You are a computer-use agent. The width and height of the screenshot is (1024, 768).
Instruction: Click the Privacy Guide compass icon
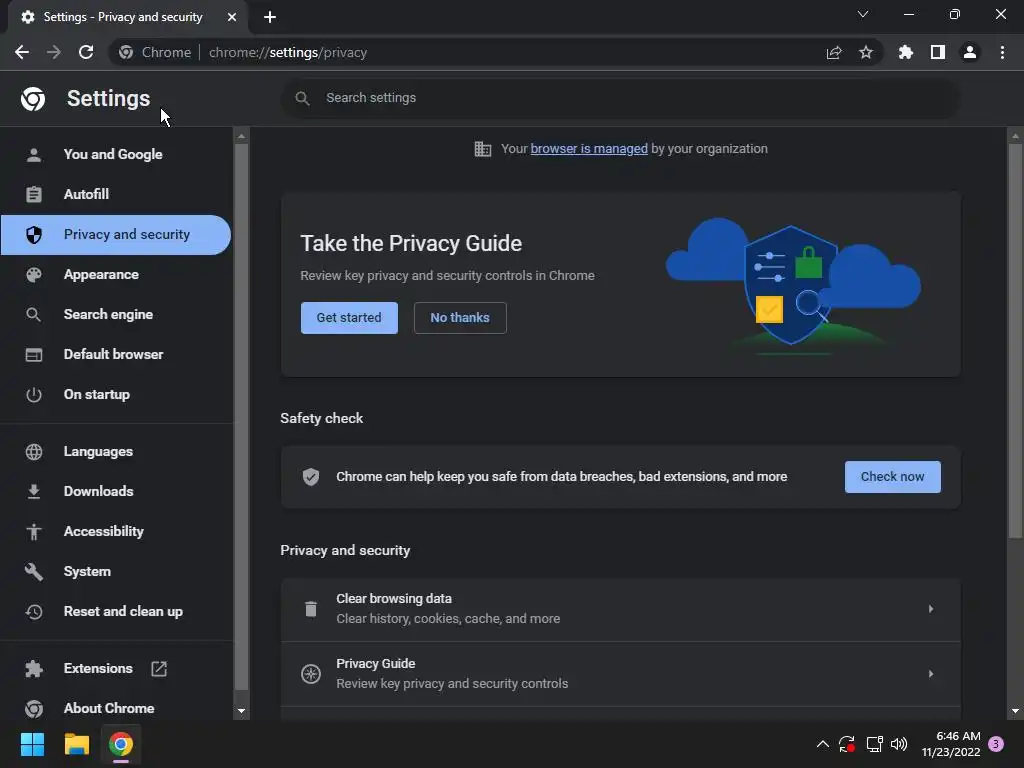click(x=311, y=674)
